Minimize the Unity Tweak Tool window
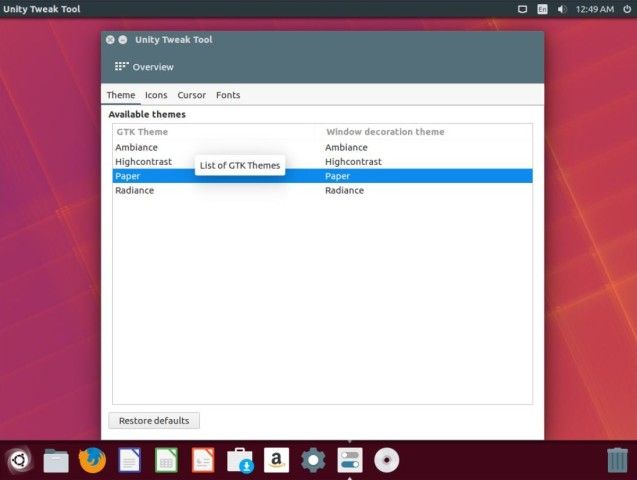Screen dimensions: 637x480 pyautogui.click(x=123, y=40)
